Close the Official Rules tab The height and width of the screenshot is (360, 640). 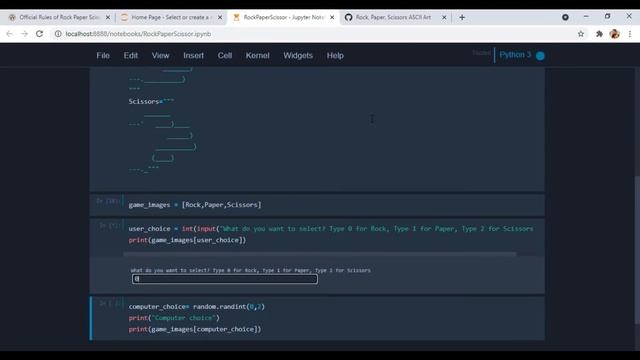(108, 17)
